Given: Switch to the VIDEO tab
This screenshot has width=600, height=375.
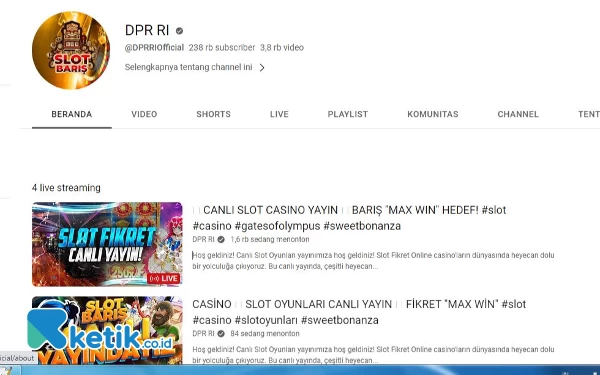Looking at the screenshot, I should pos(144,114).
